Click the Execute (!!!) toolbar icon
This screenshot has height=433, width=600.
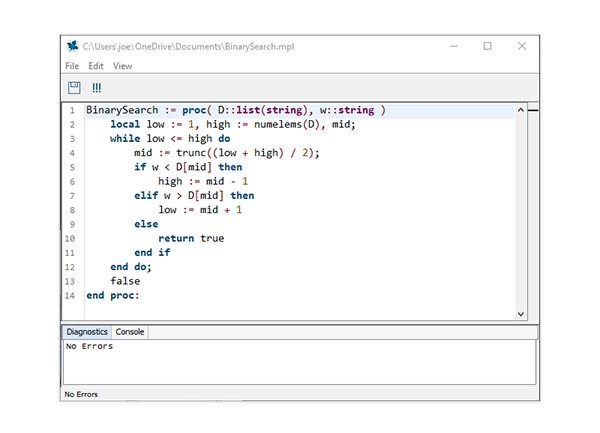click(x=96, y=88)
